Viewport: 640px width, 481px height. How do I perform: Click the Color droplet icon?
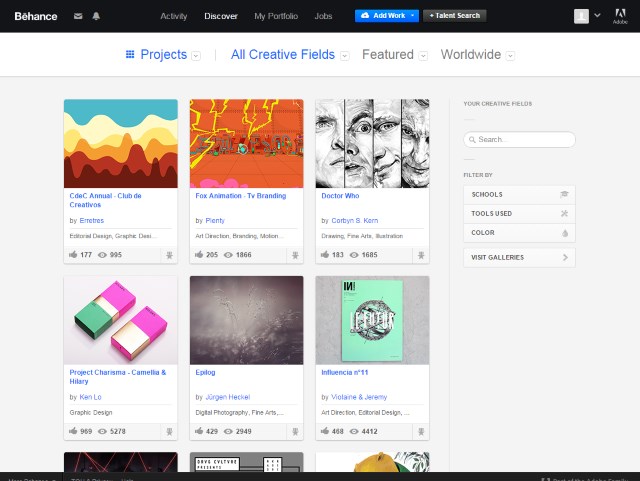pyautogui.click(x=565, y=233)
